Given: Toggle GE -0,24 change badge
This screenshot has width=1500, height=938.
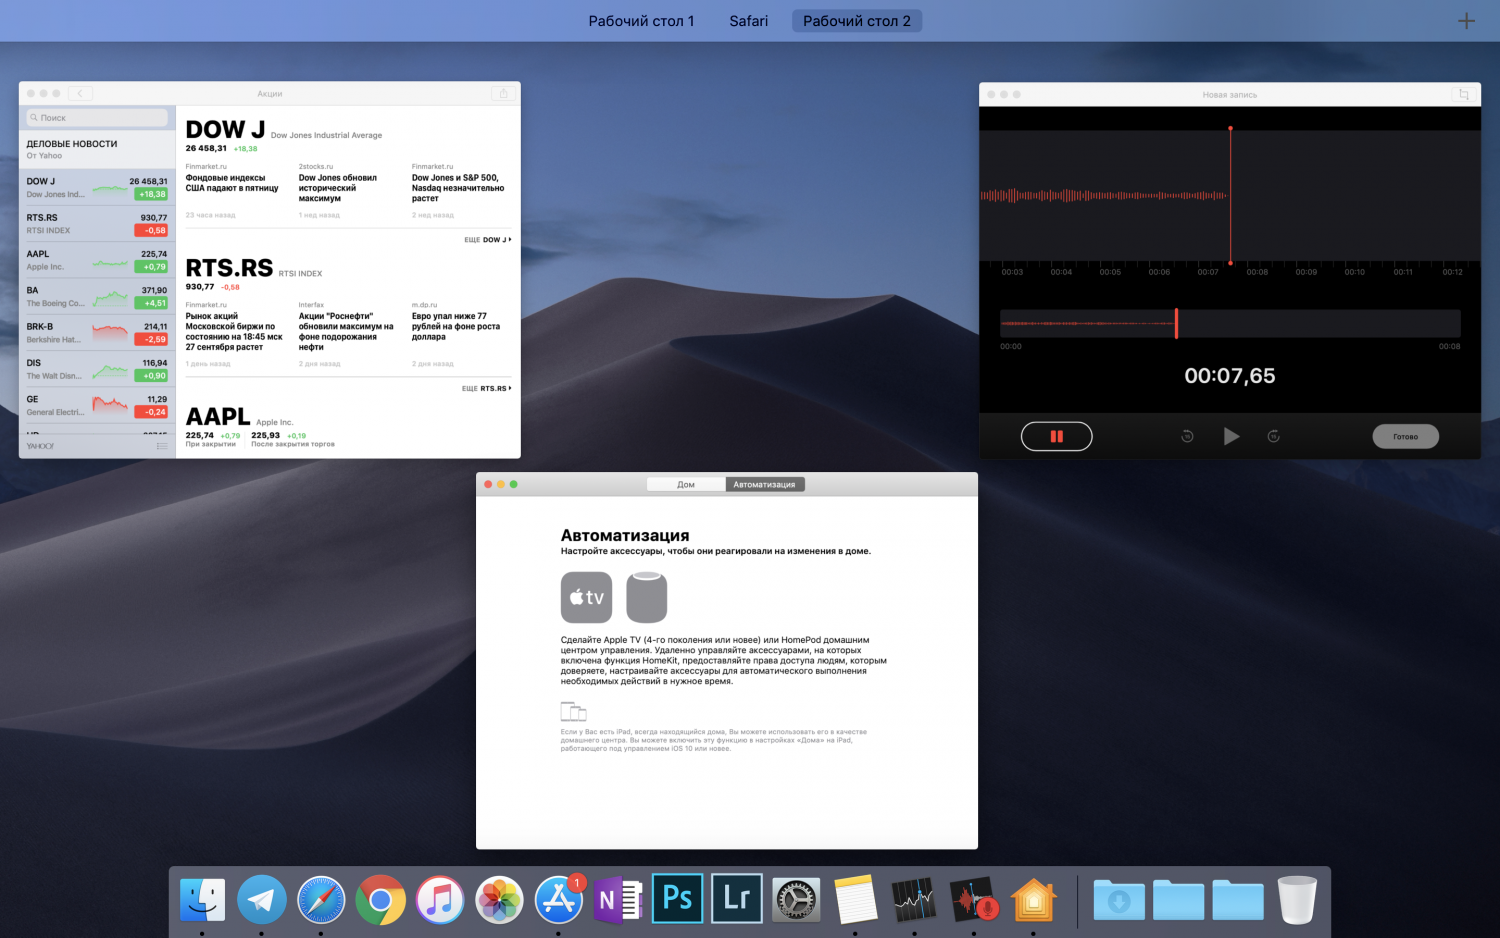Looking at the screenshot, I should [152, 412].
